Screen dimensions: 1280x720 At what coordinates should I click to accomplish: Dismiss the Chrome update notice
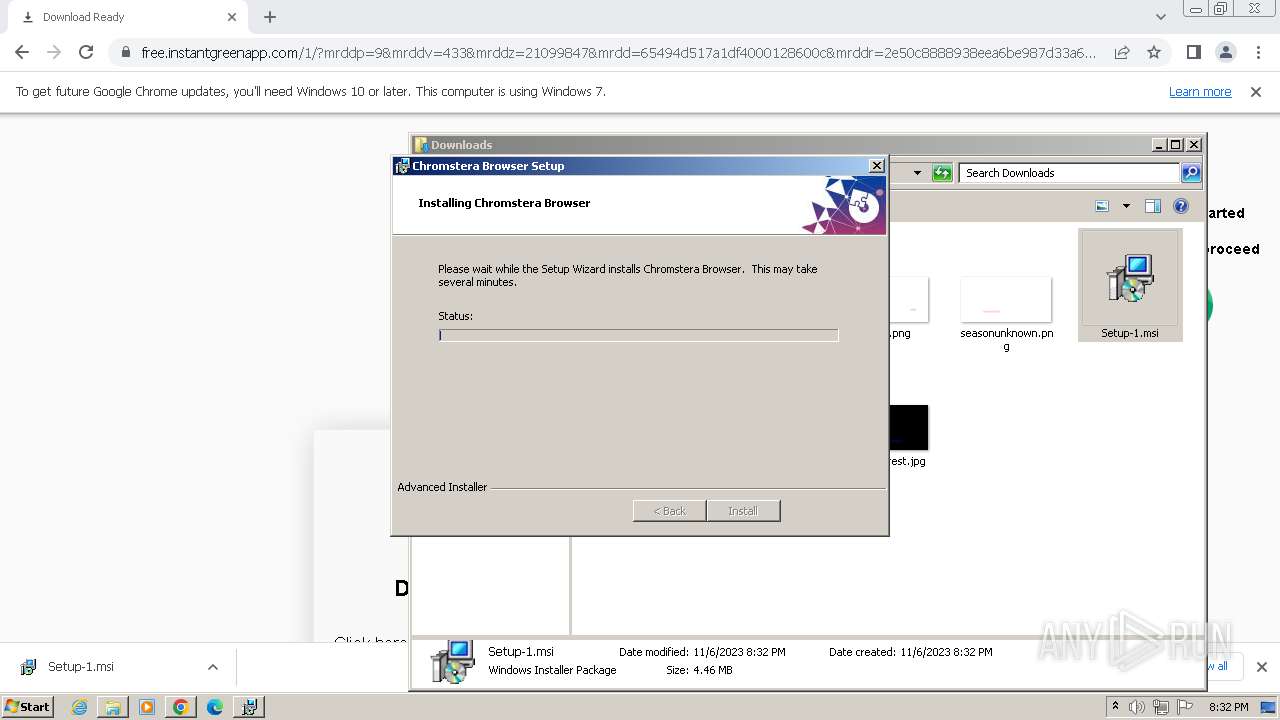(1256, 91)
